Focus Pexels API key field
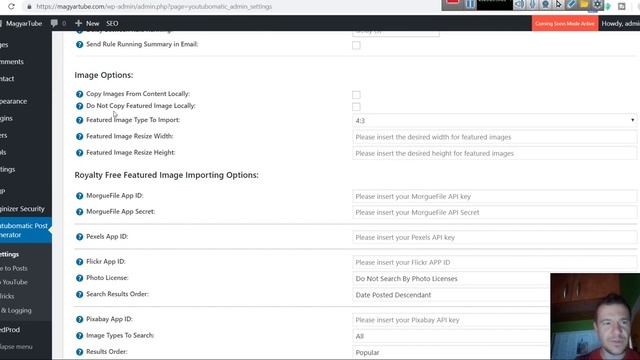 pos(494,237)
